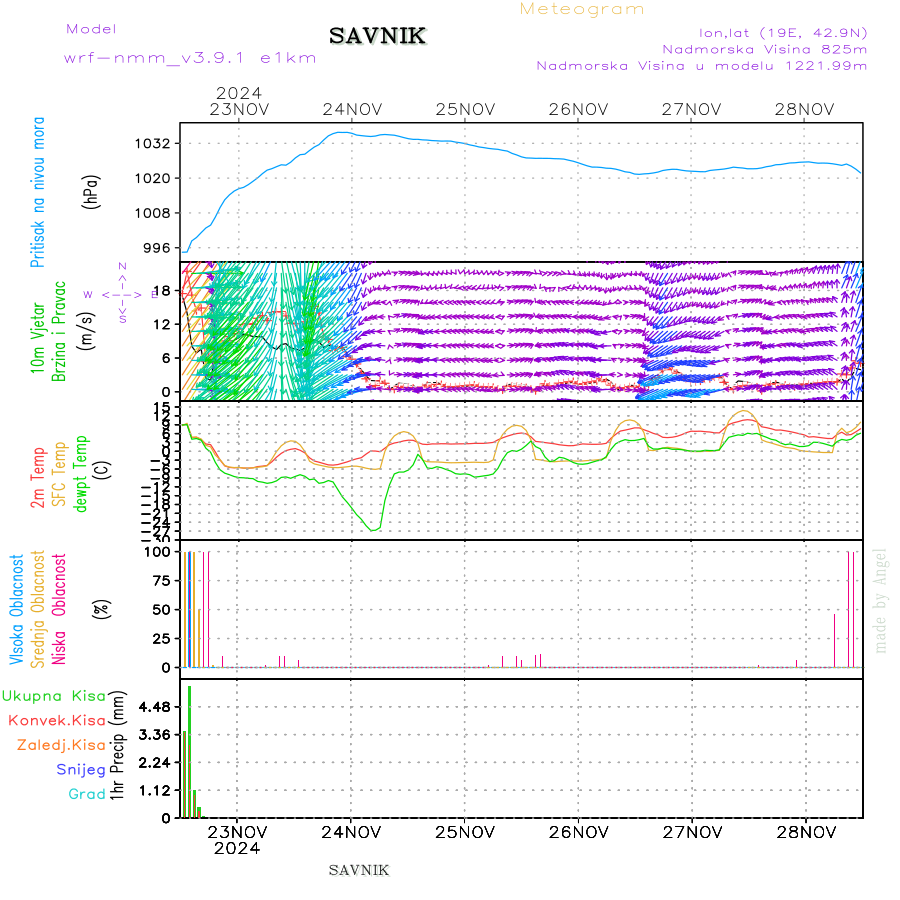Image resolution: width=900 pixels, height=900 pixels.
Task: Click the wrf-nmm_v3.9.1 e1km model text
Action: pos(190,58)
